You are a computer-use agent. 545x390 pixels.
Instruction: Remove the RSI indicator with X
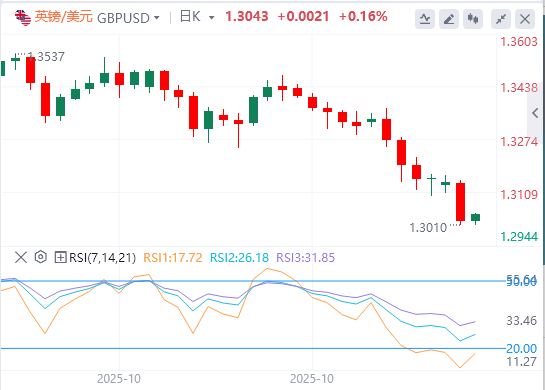click(21, 258)
